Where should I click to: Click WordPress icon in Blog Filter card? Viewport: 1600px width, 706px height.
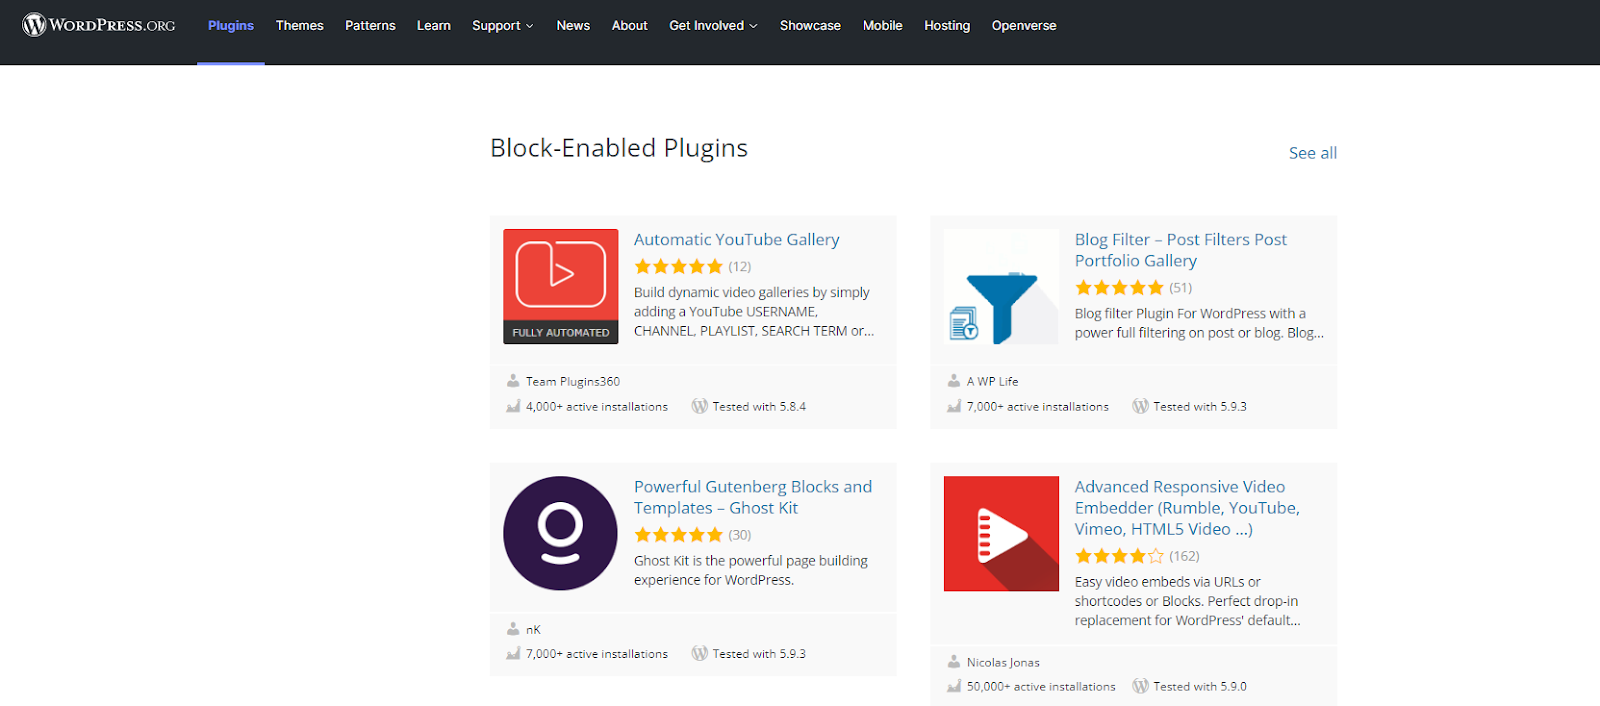[1140, 406]
